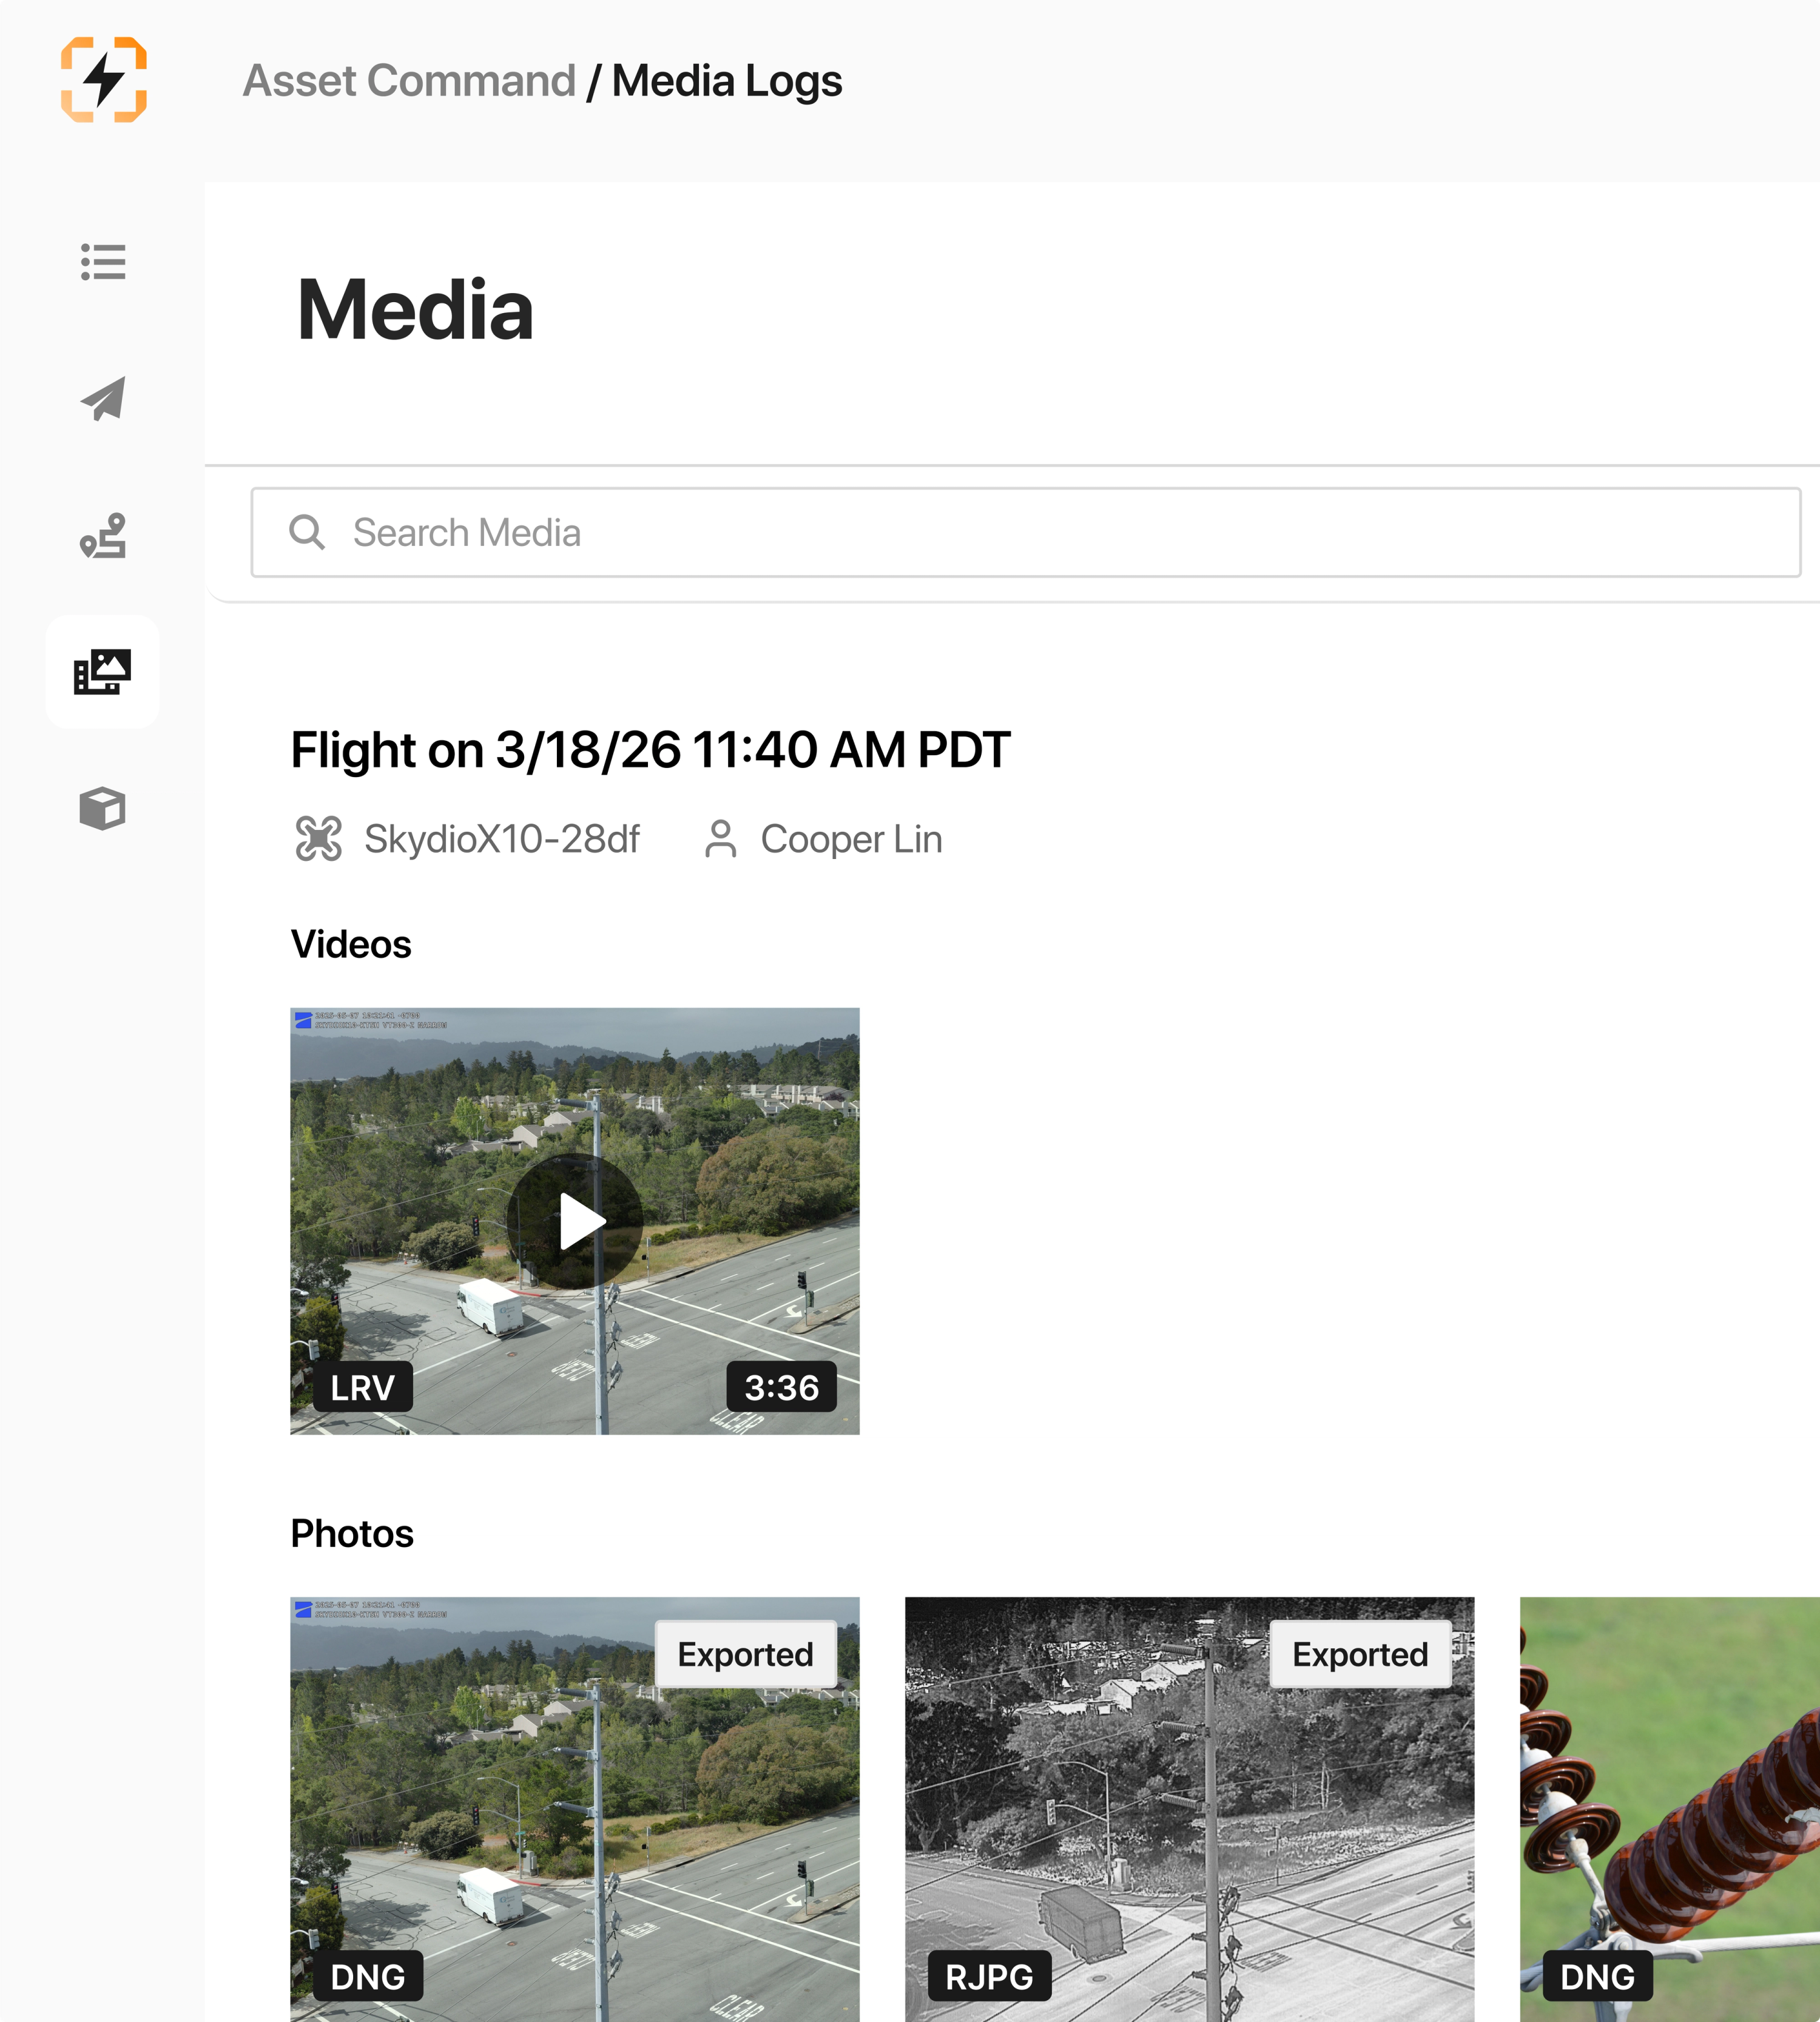The height and width of the screenshot is (2022, 1820).
Task: Click the Videos section heading
Action: pyautogui.click(x=351, y=944)
